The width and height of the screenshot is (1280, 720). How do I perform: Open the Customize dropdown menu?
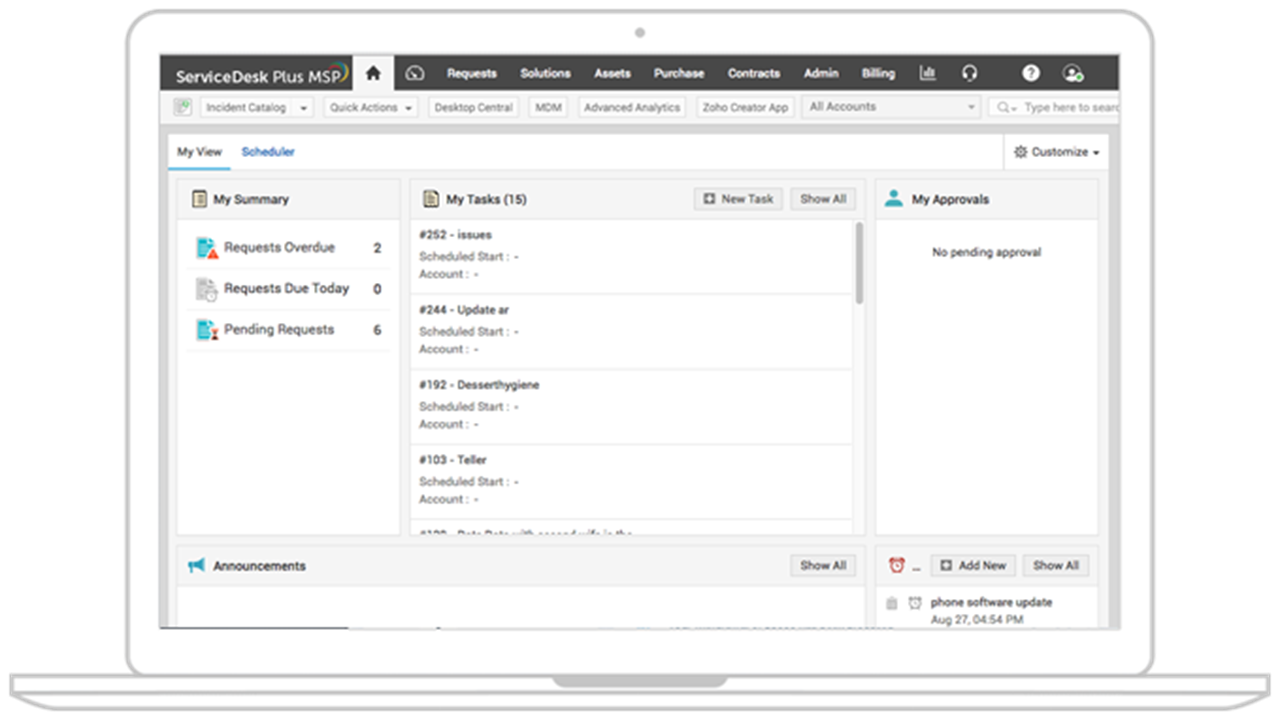pyautogui.click(x=1056, y=152)
